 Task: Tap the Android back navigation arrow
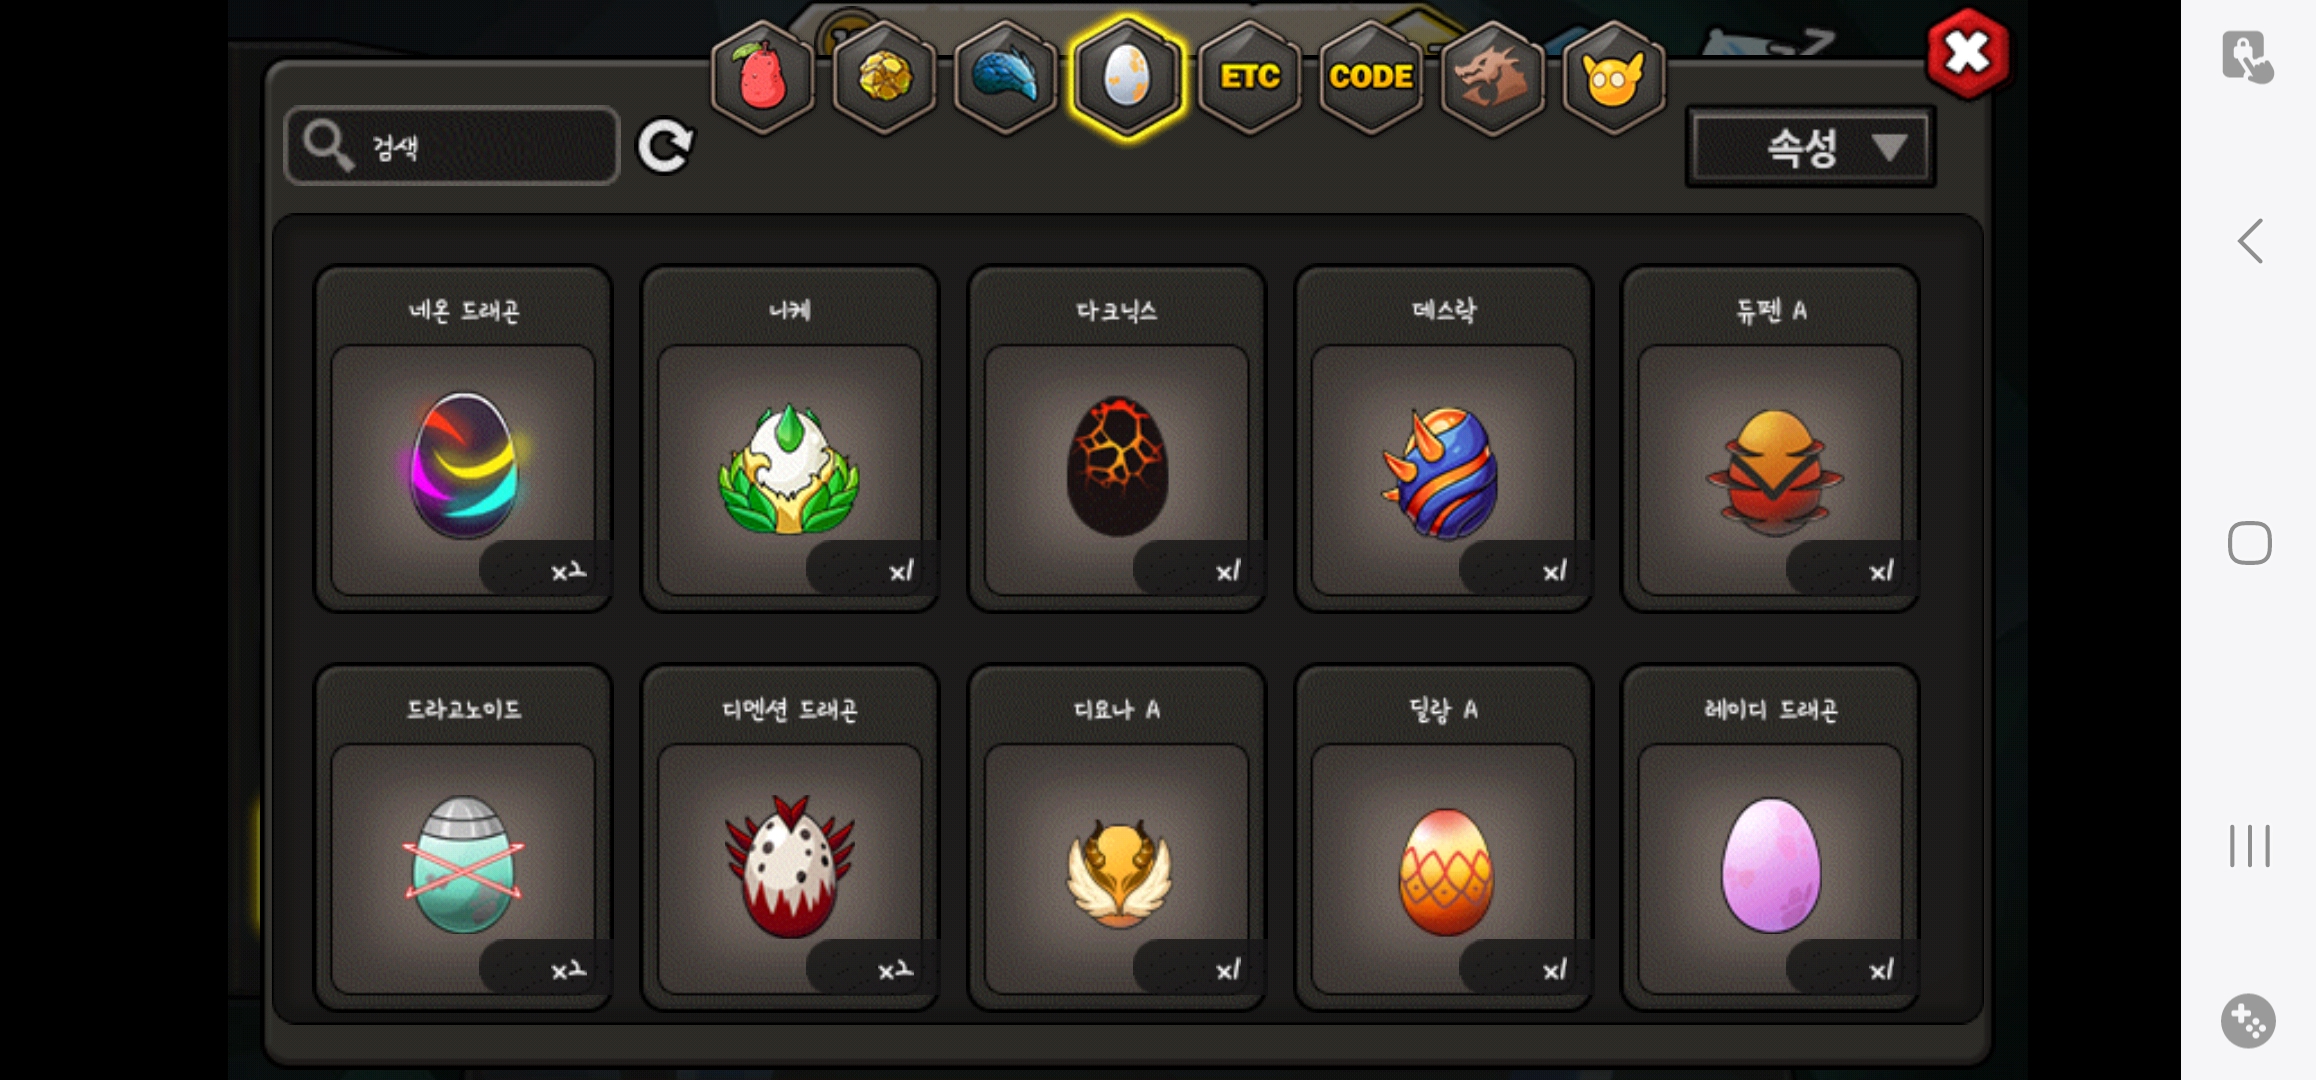pyautogui.click(x=2250, y=241)
